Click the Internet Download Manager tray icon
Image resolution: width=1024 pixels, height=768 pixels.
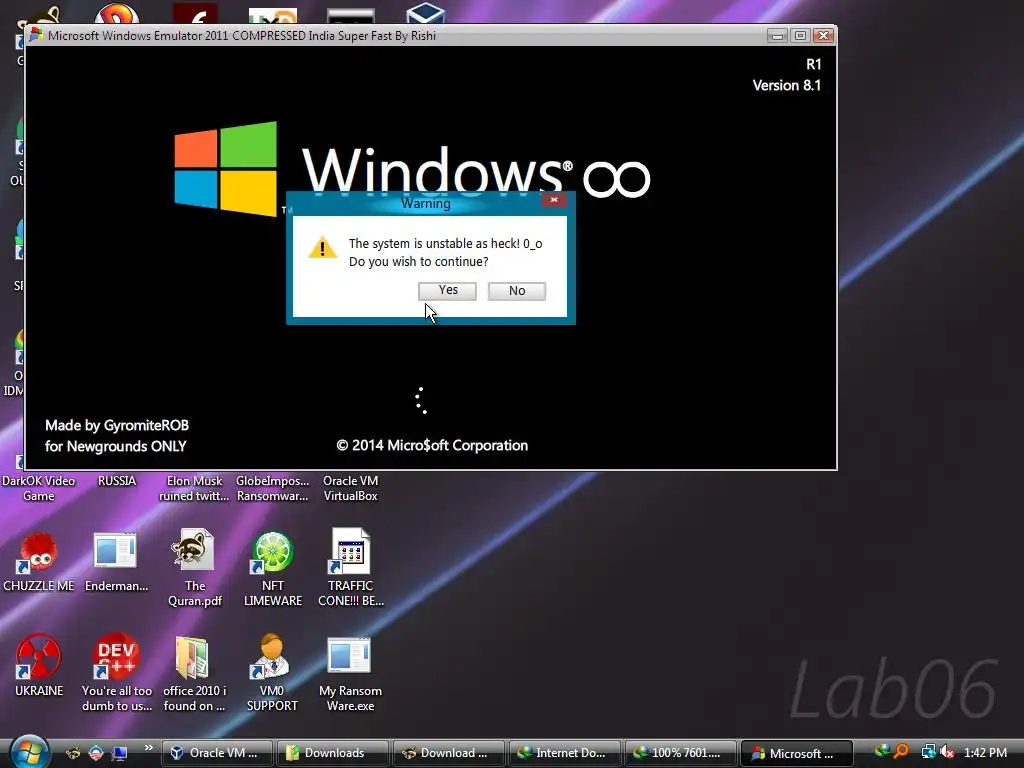[882, 752]
